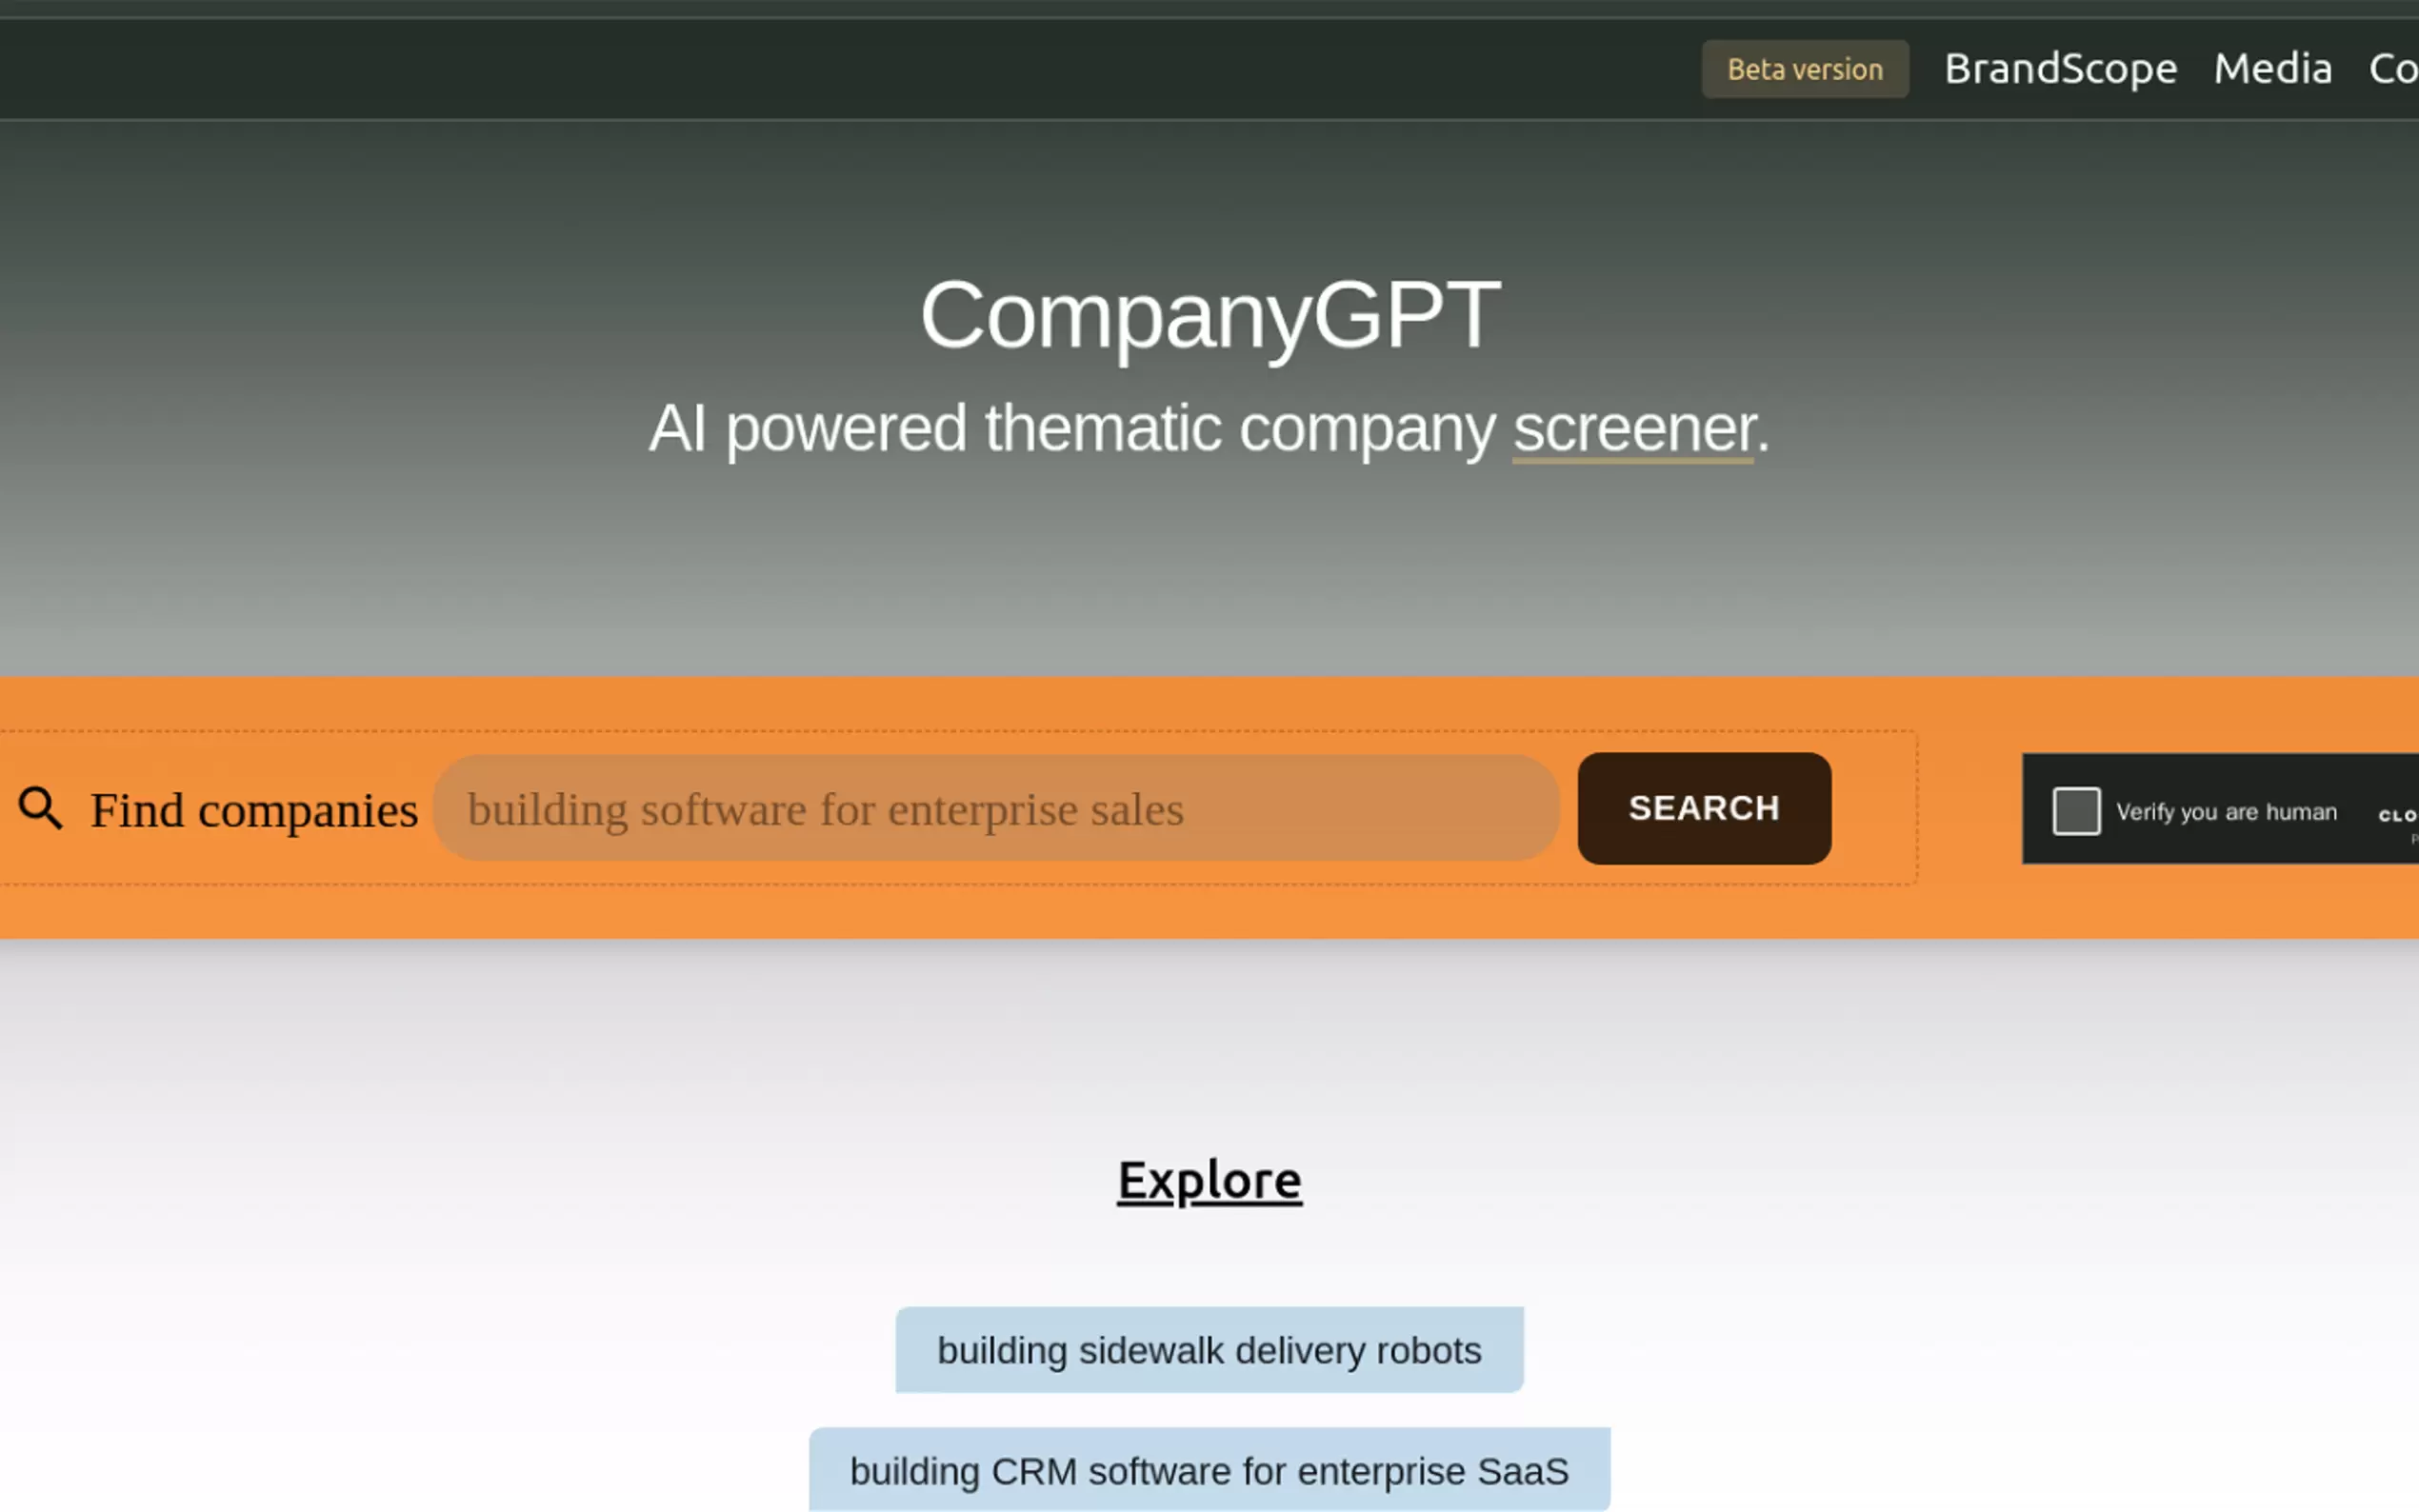Select building CRM software for enterprise SaaS

point(1209,1471)
